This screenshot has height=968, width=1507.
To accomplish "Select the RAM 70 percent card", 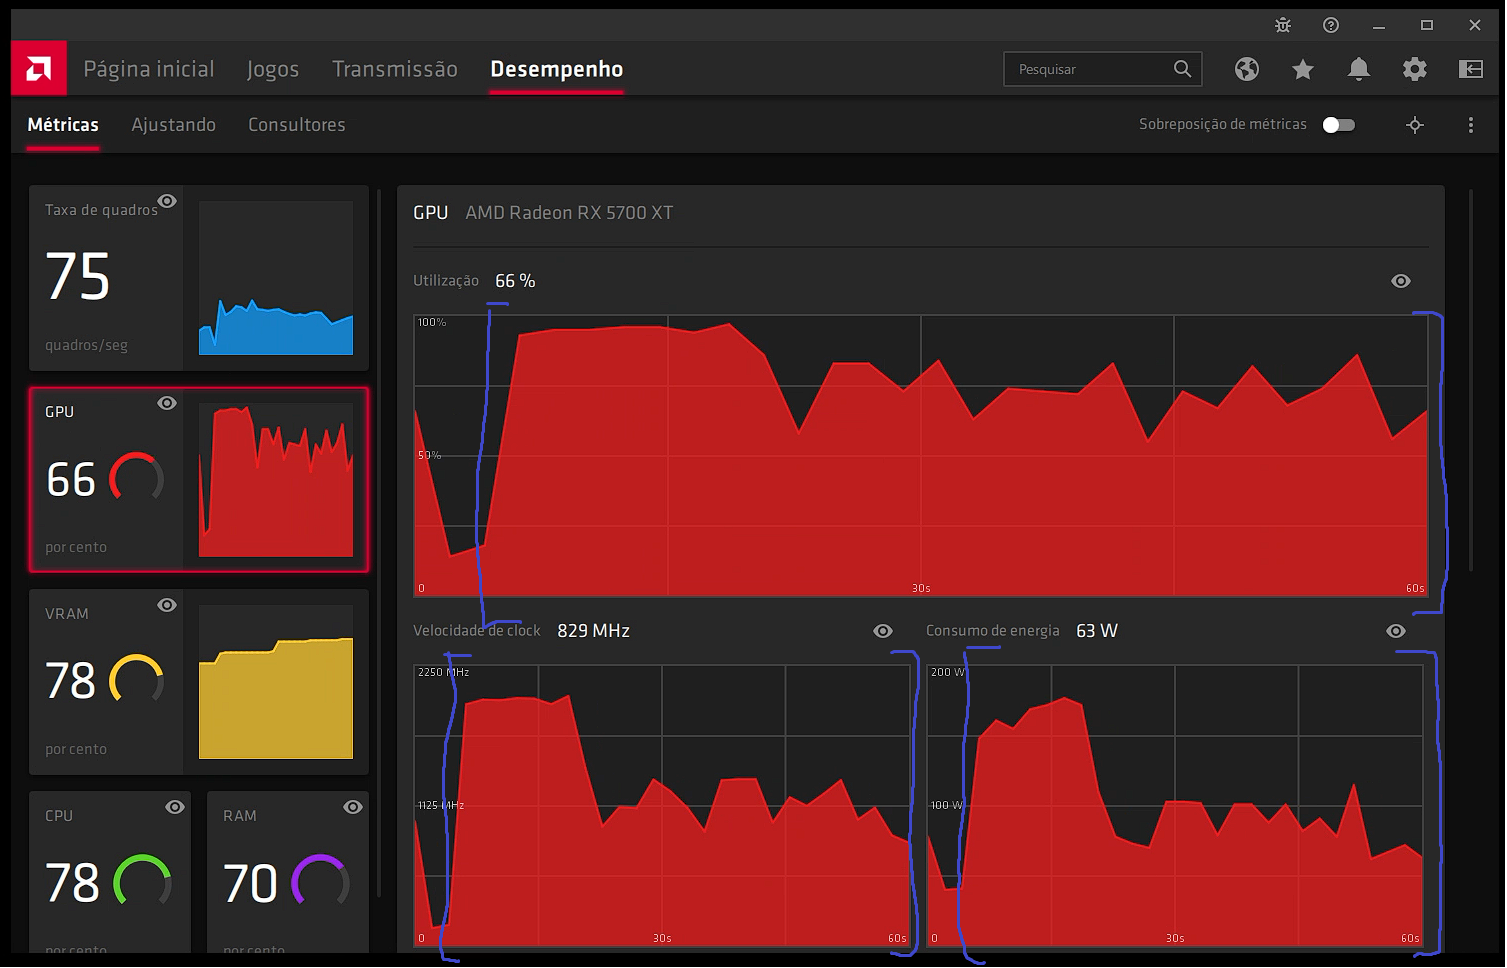I will click(x=288, y=872).
